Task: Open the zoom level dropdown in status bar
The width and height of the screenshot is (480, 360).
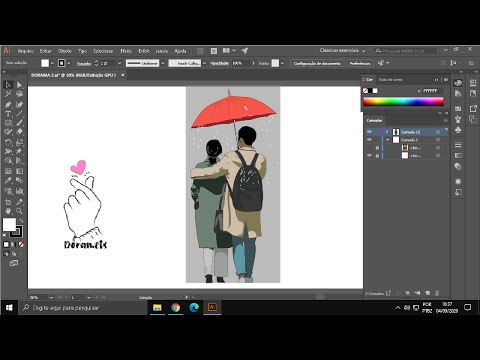Action: click(x=51, y=297)
